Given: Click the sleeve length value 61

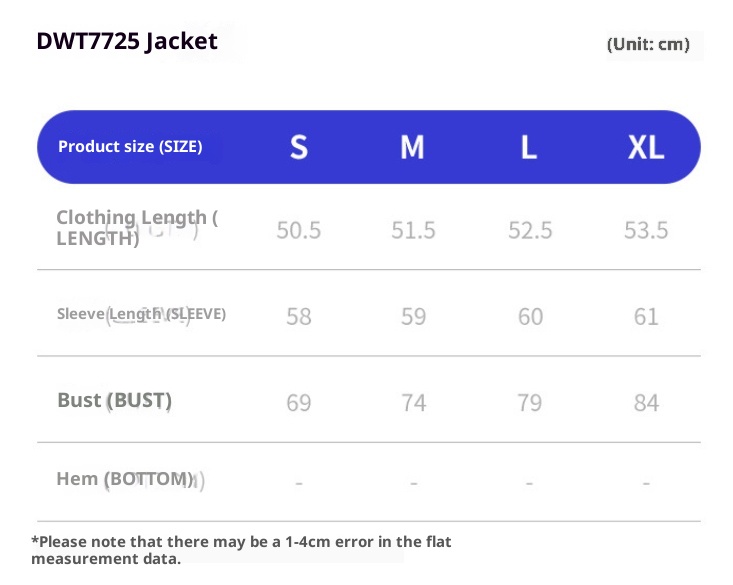Looking at the screenshot, I should [646, 317].
